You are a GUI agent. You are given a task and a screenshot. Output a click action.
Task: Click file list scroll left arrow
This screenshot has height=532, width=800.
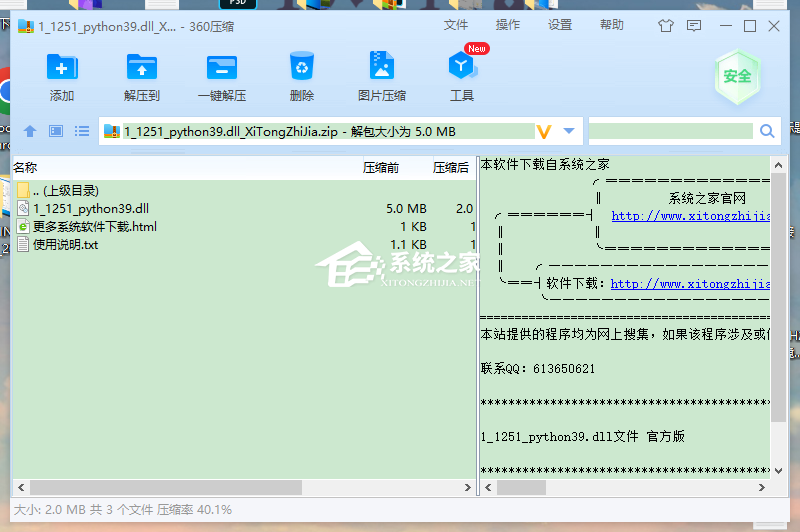tap(21, 488)
